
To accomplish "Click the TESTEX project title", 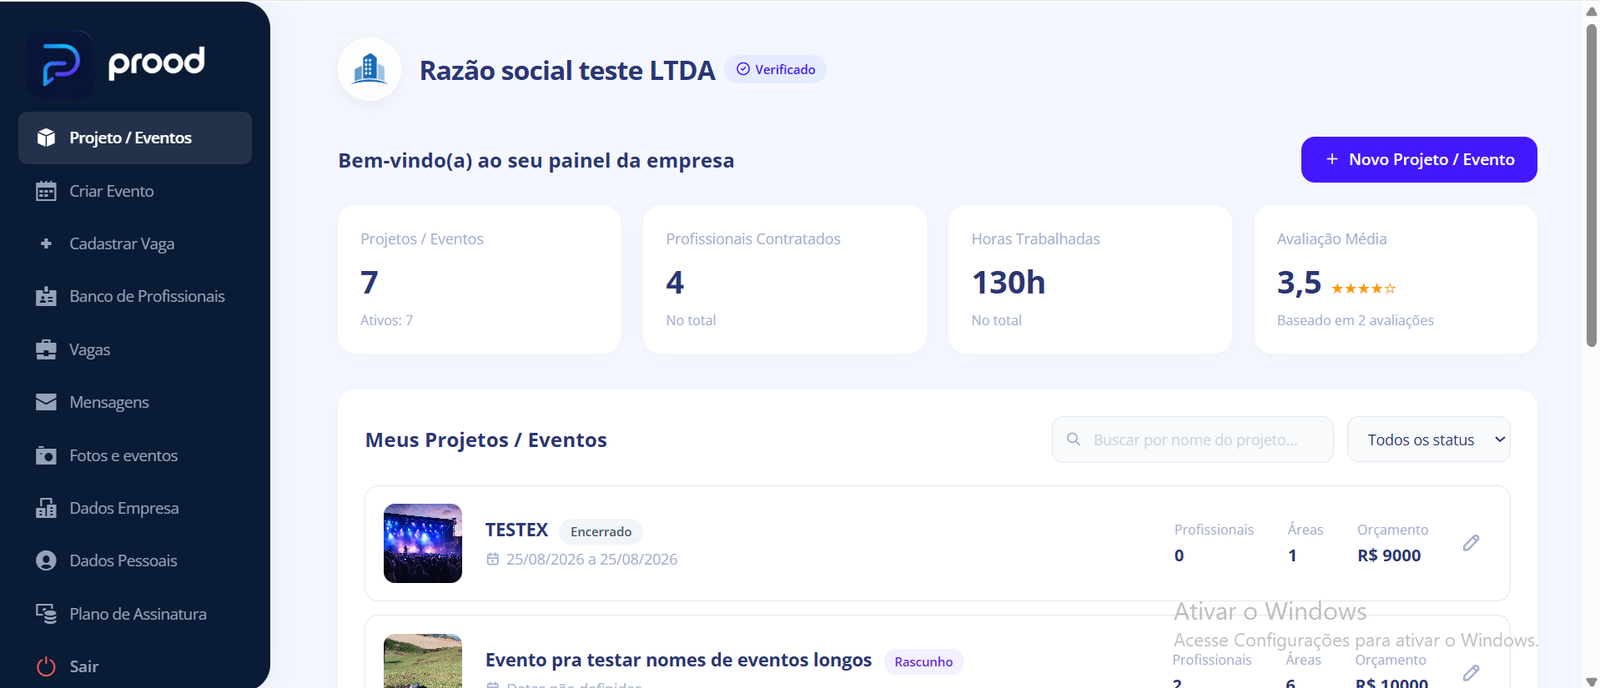I will (x=516, y=530).
